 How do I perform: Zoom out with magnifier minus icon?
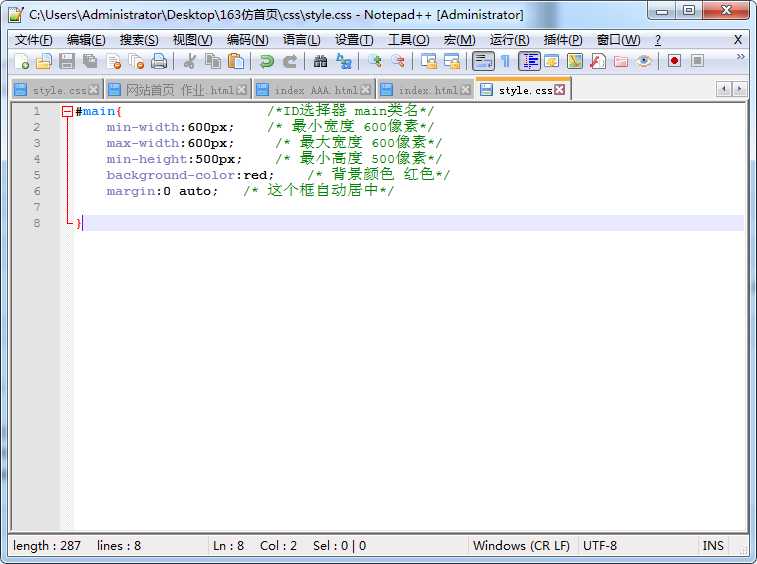coord(398,61)
